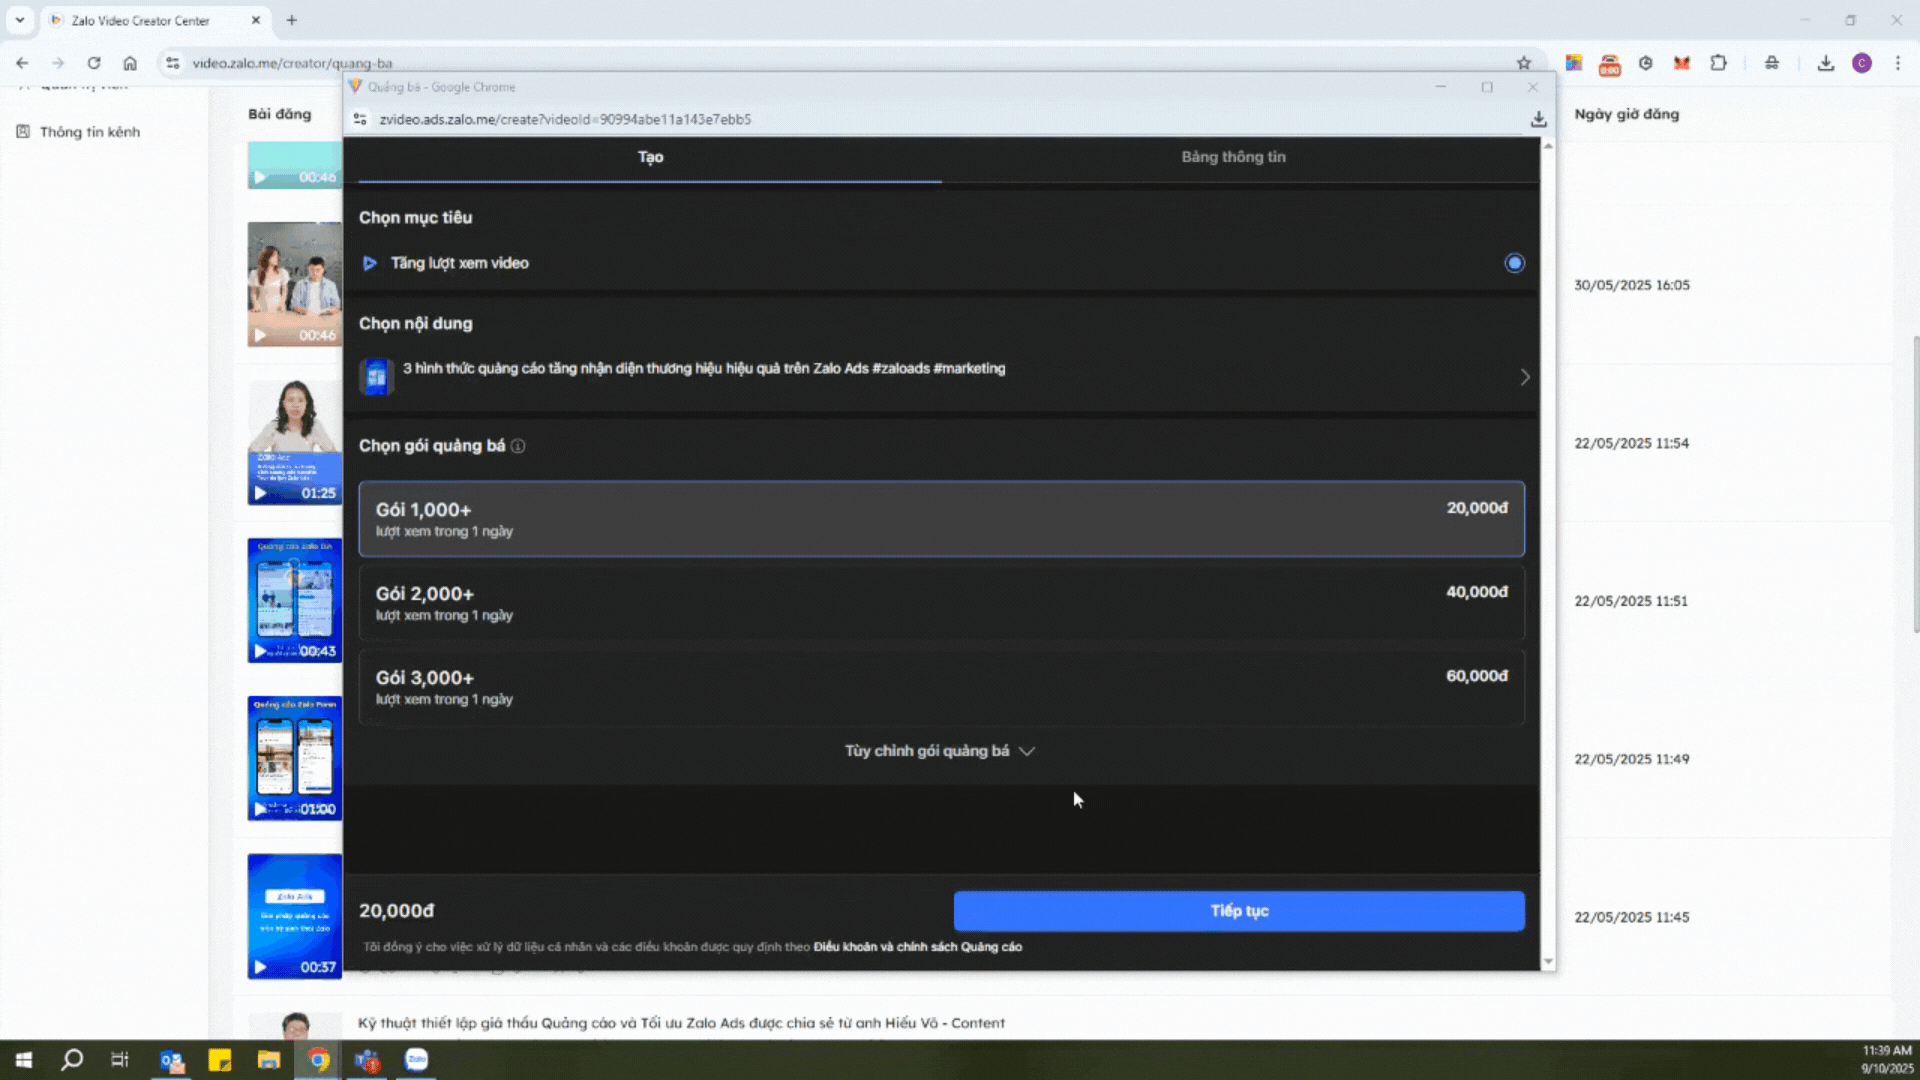Open Sticky Notes from the taskbar
The height and width of the screenshot is (1080, 1920).
pyautogui.click(x=220, y=1060)
